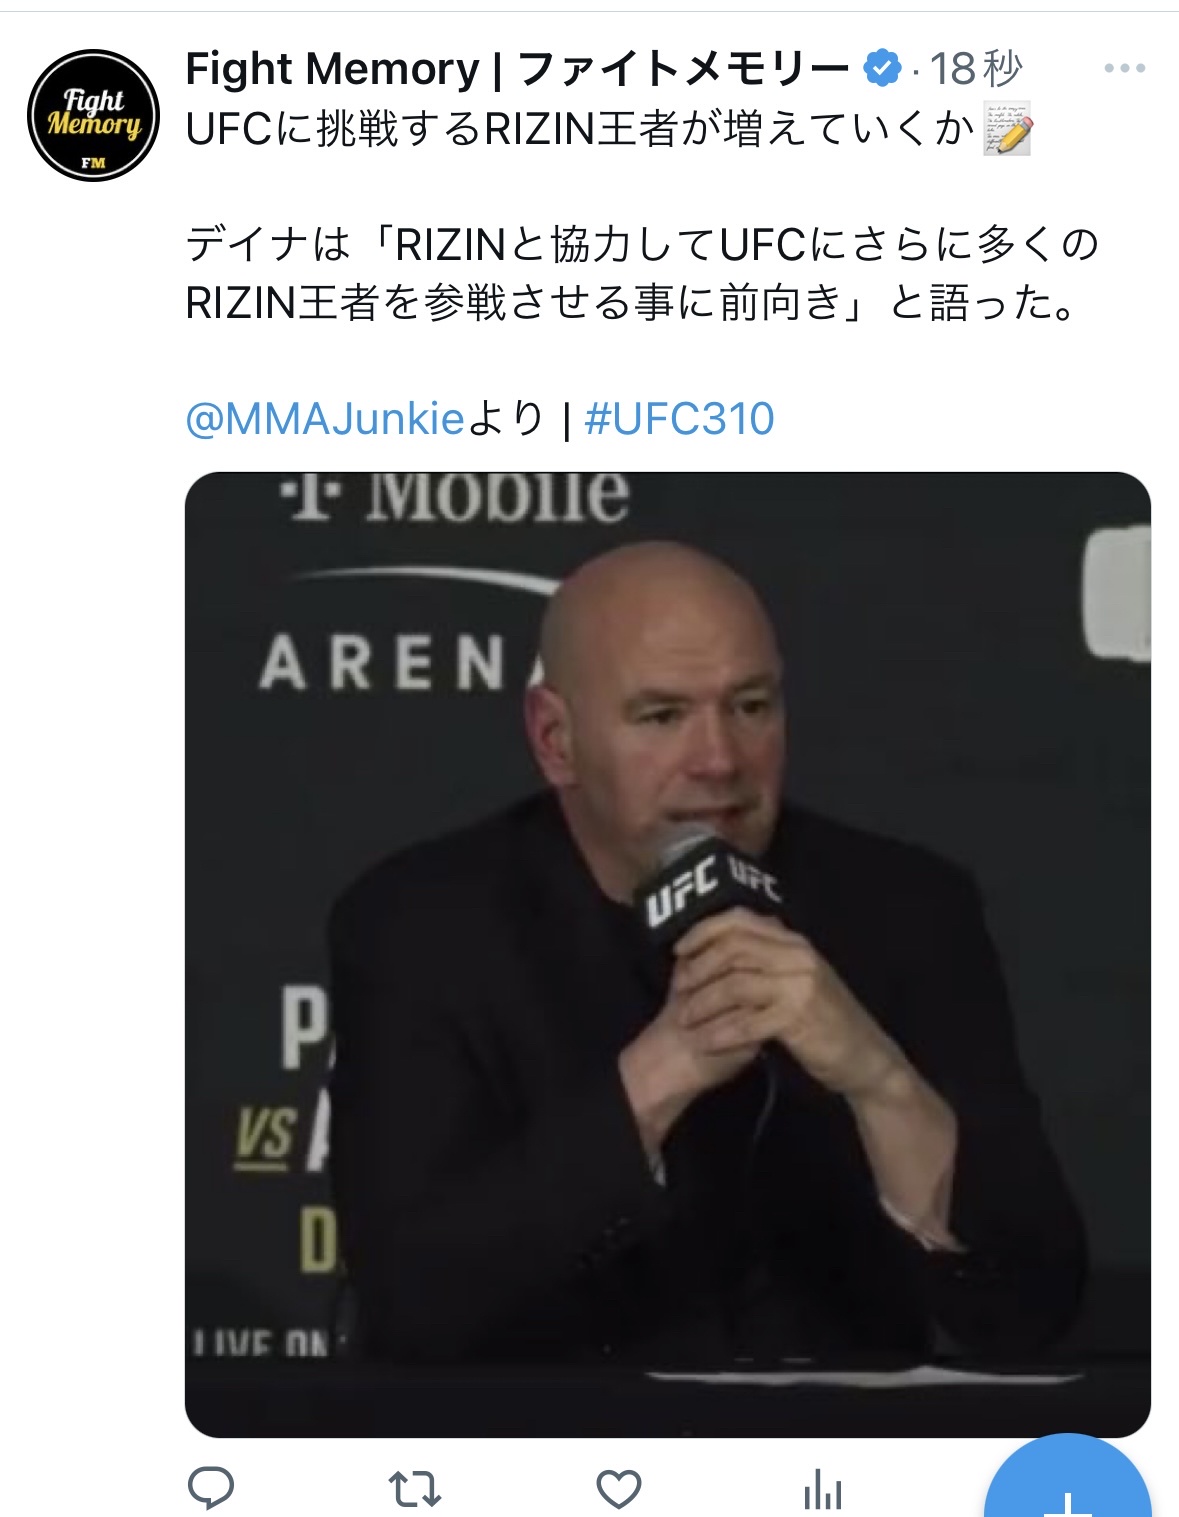This screenshot has height=1517, width=1179.
Task: Play the press conference video
Action: [668, 954]
